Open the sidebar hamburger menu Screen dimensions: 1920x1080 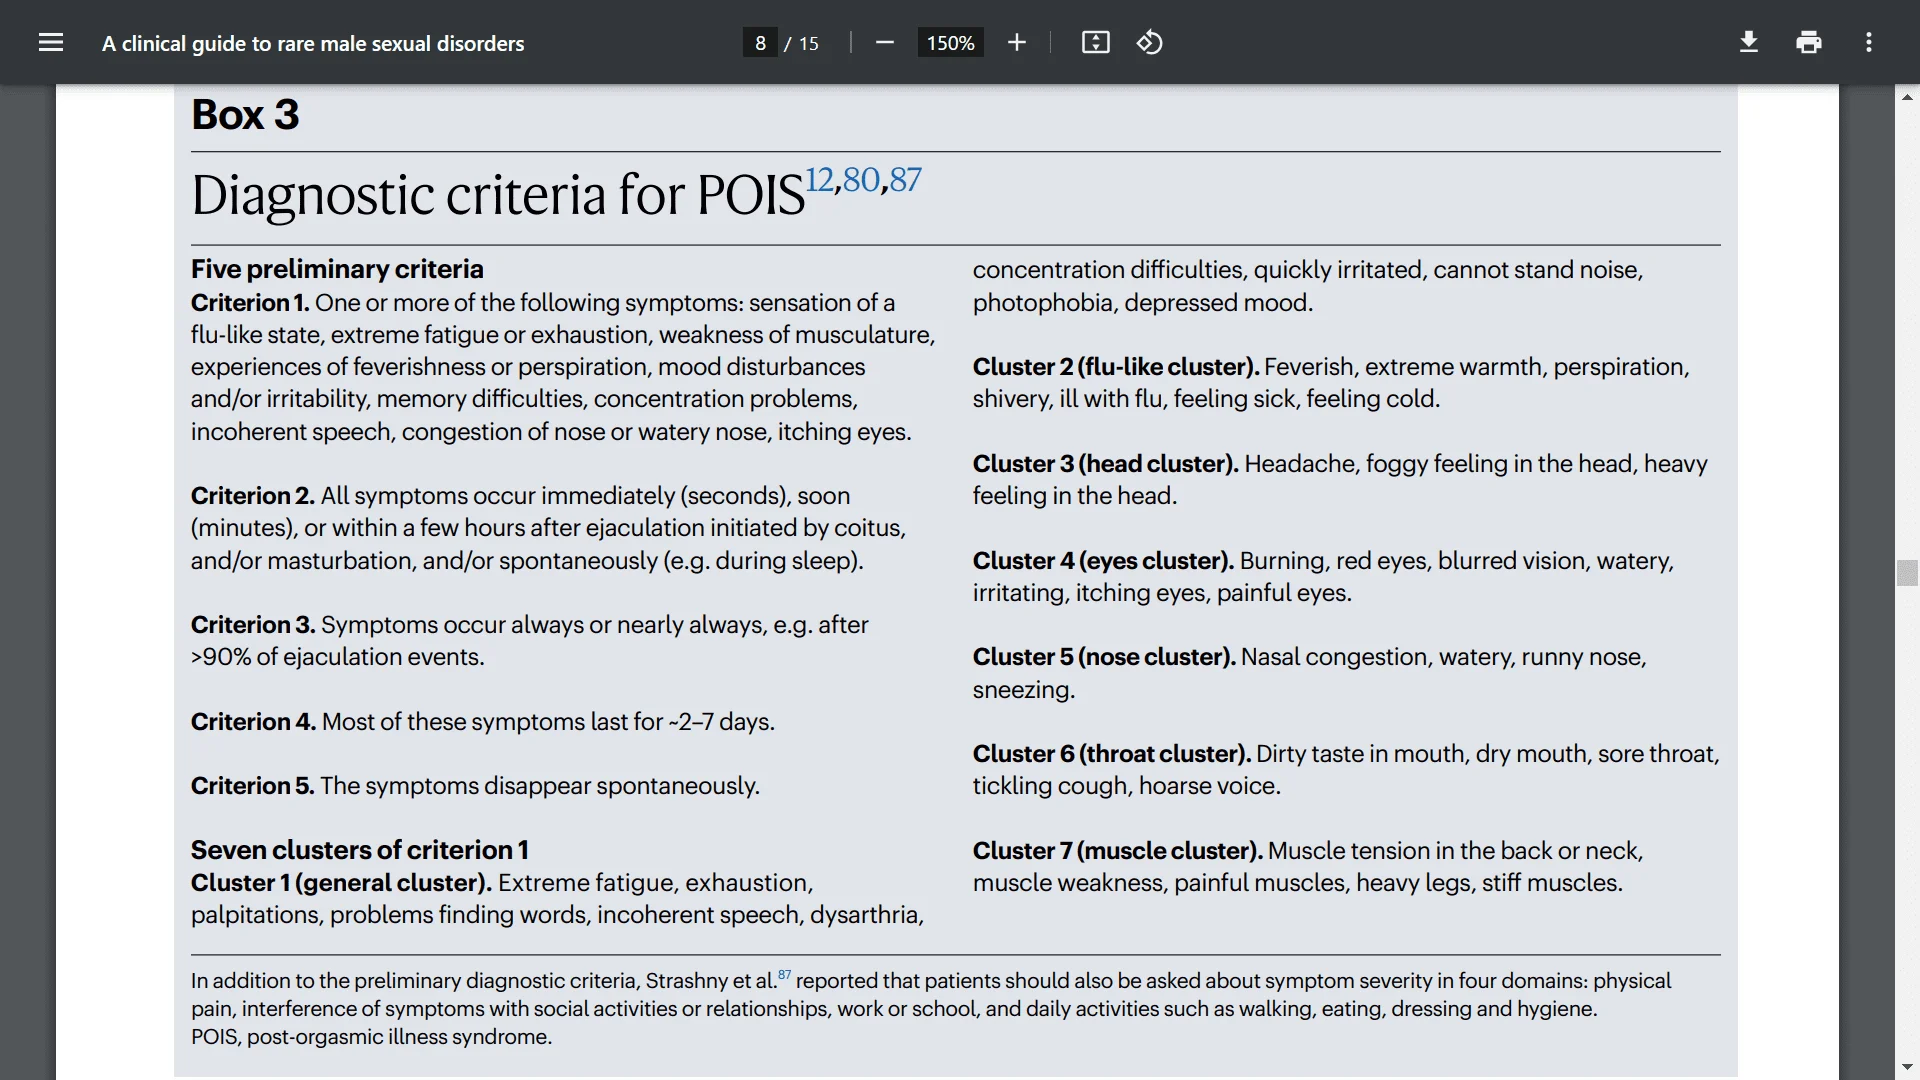(51, 43)
